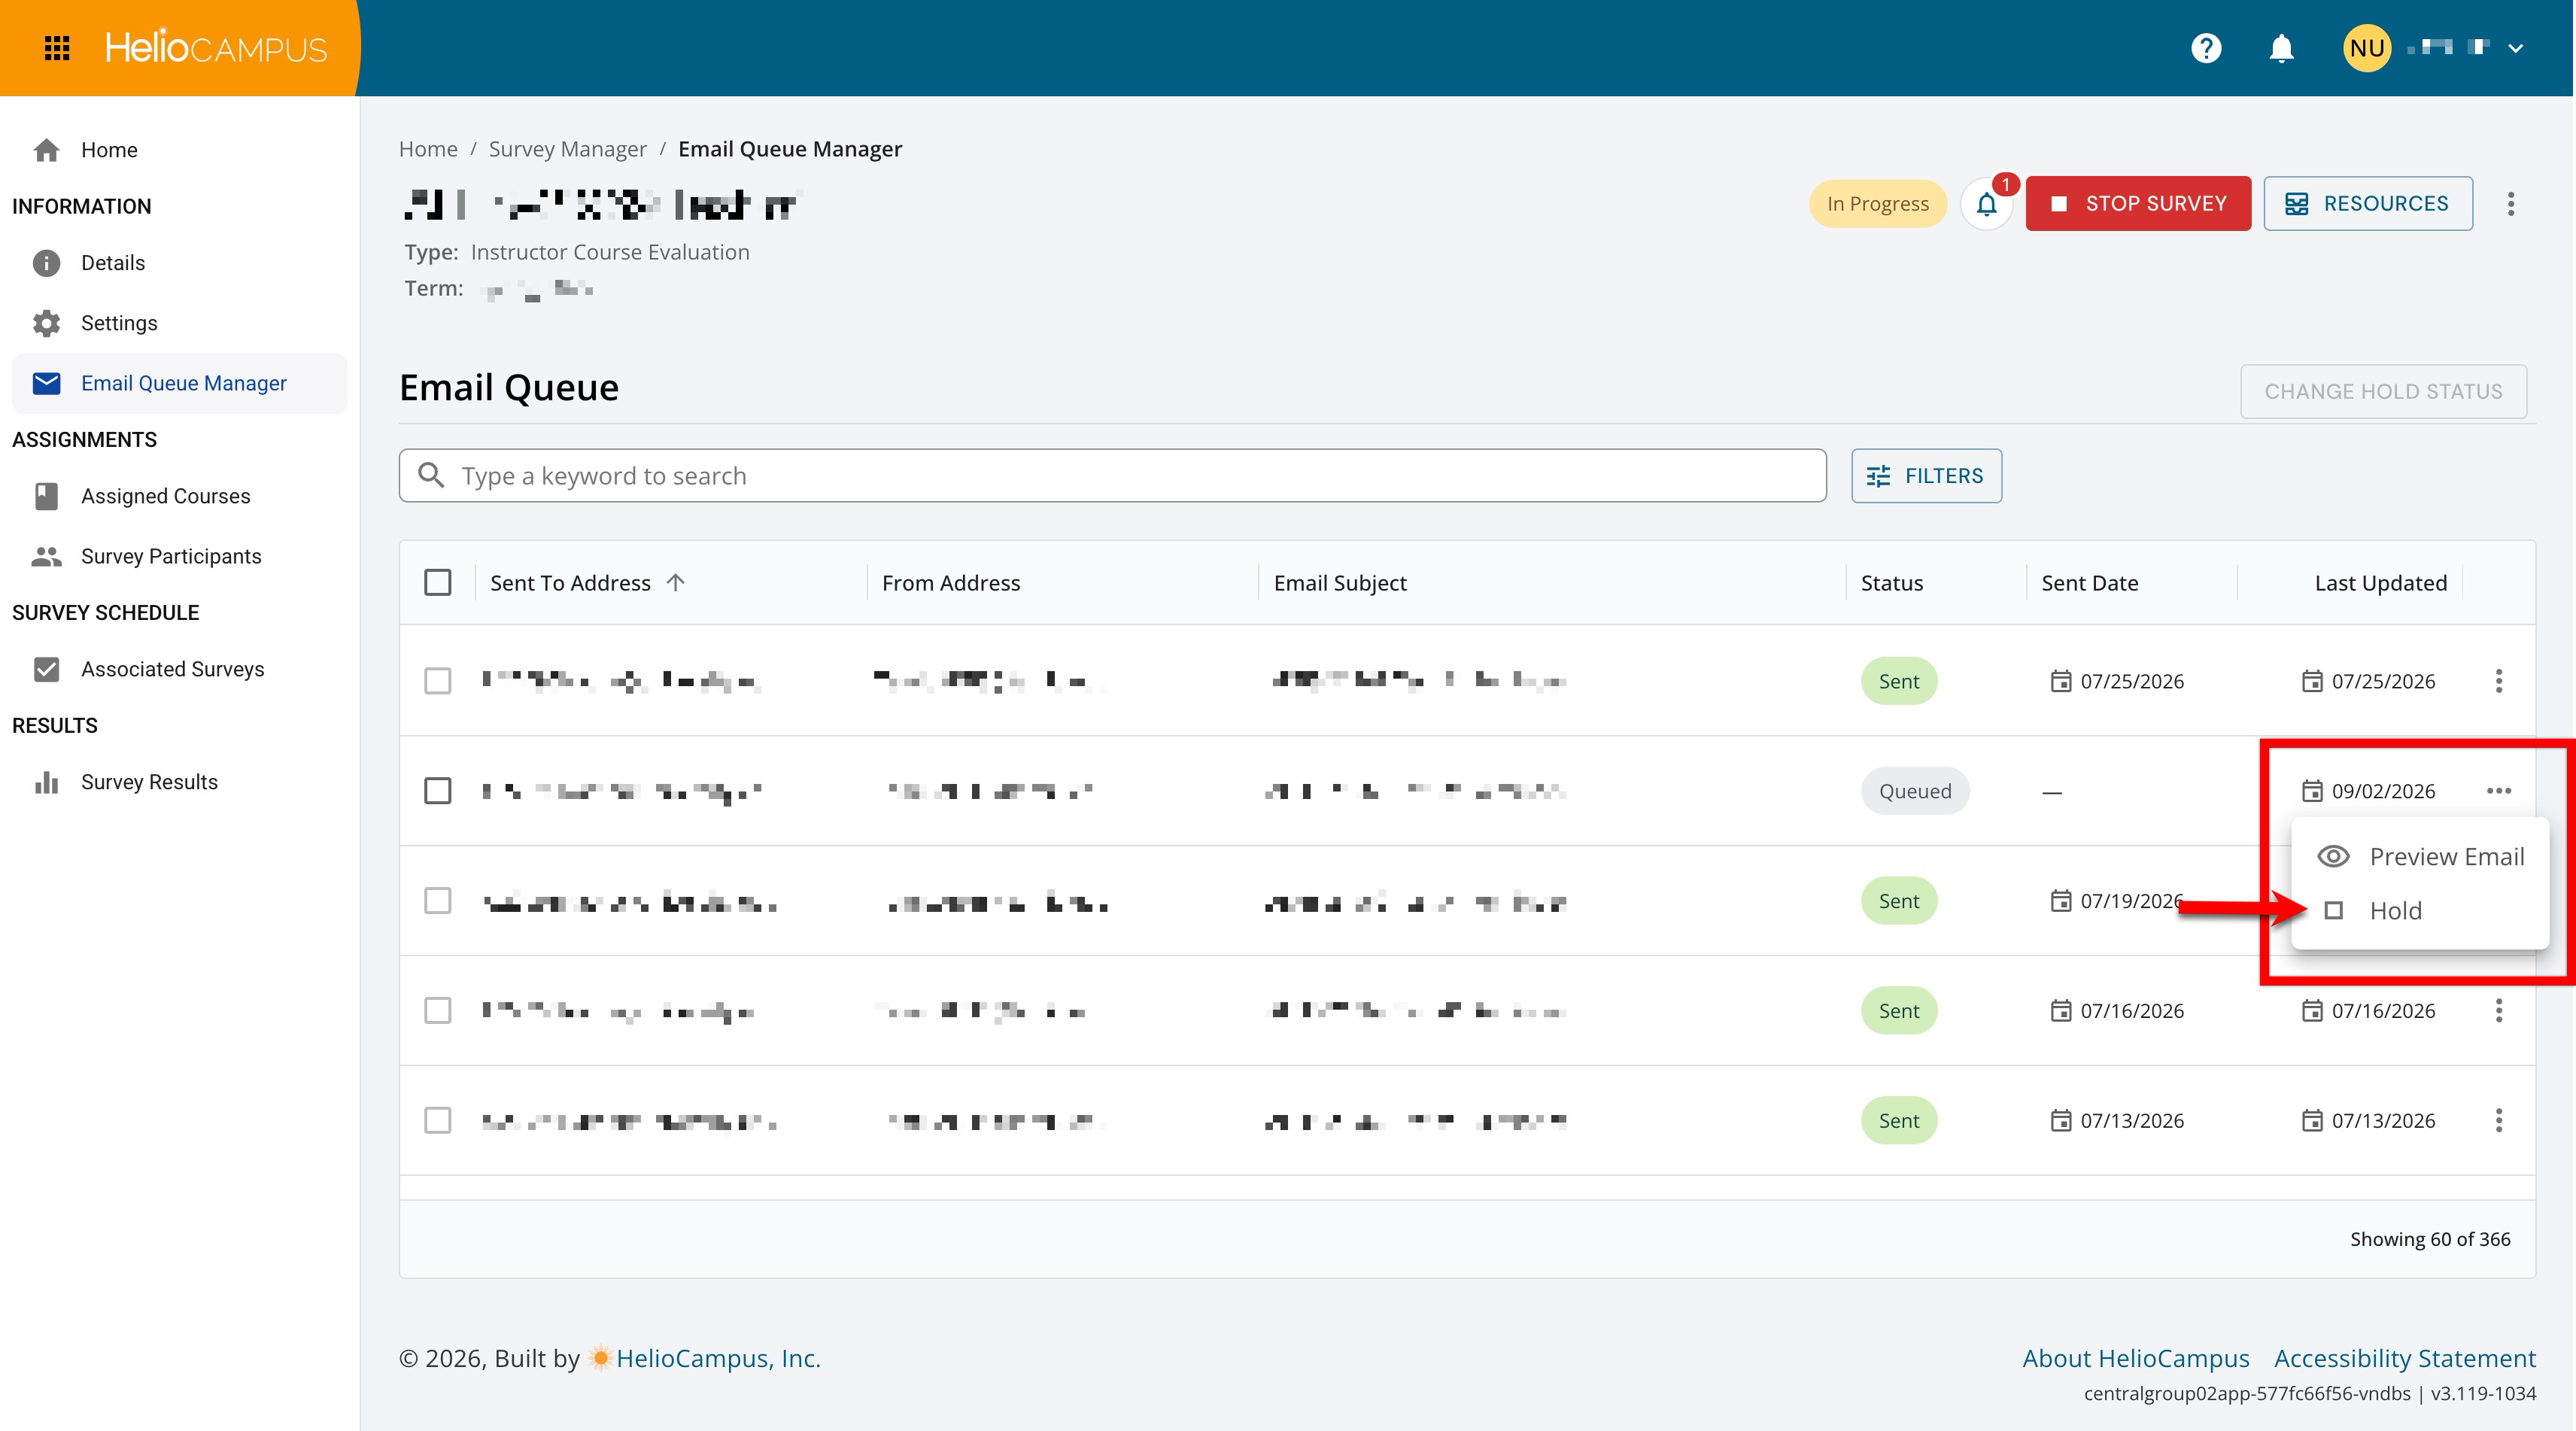The height and width of the screenshot is (1431, 2576).
Task: Check the Queued row checkbox
Action: (x=438, y=791)
